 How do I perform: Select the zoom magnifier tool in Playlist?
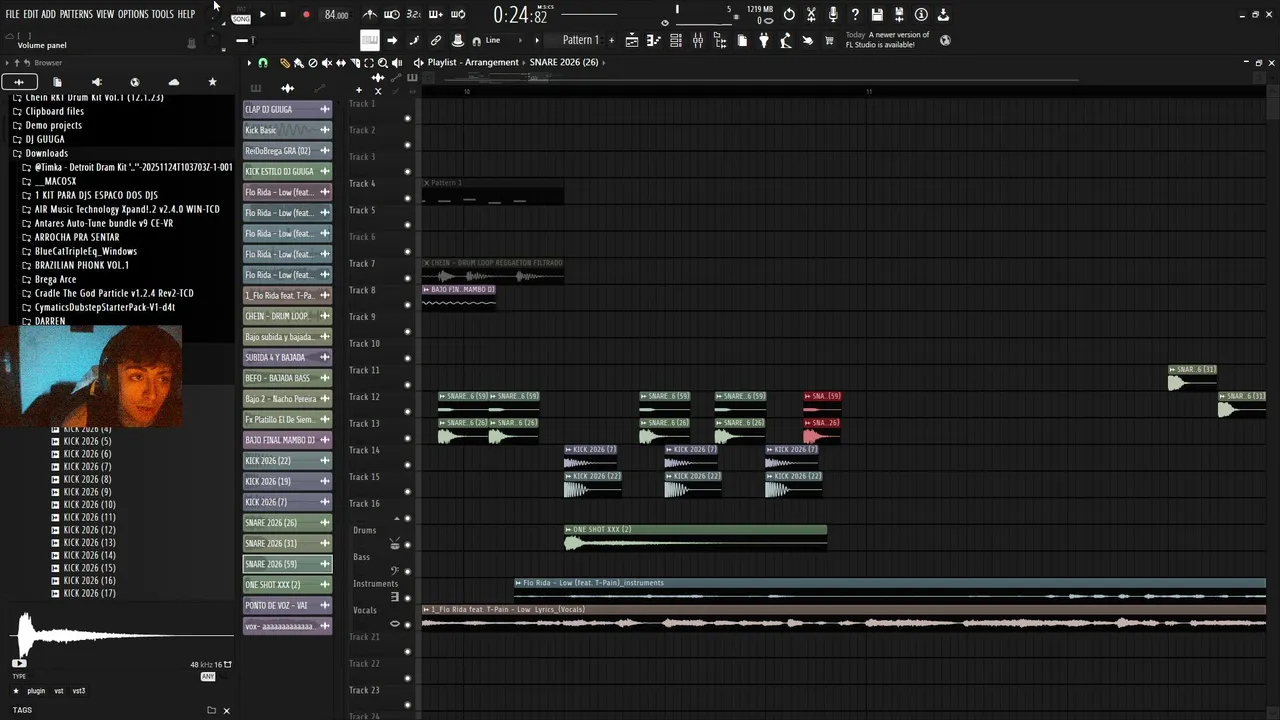coord(383,63)
